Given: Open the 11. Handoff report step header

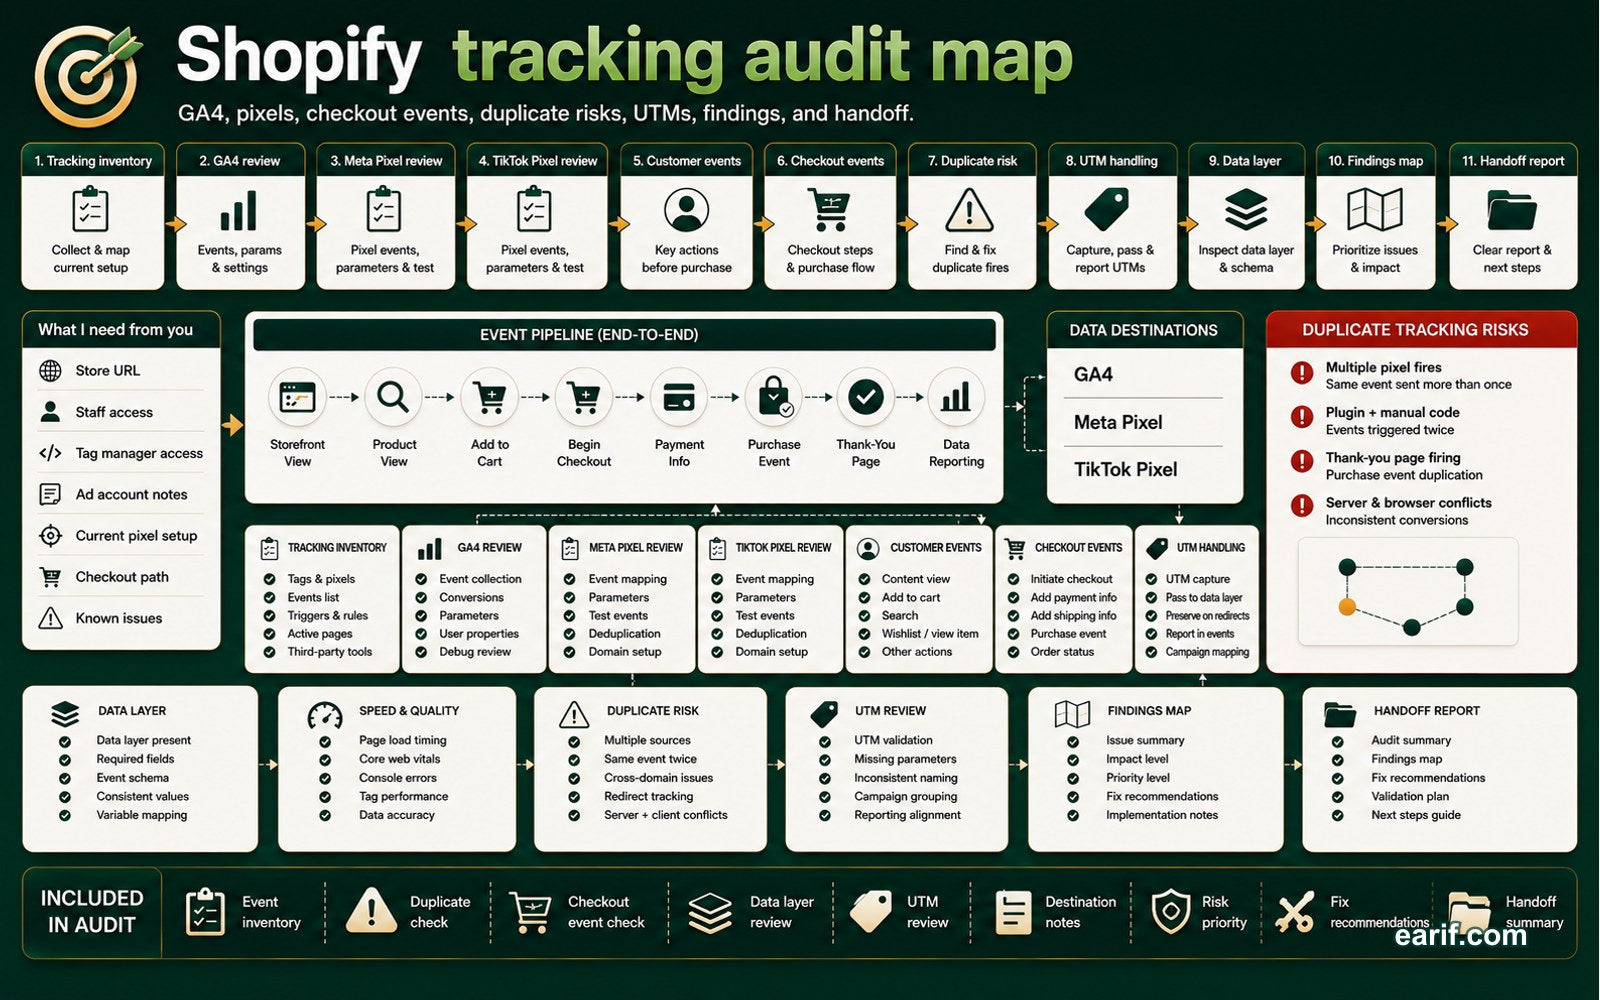Looking at the screenshot, I should pos(1513,160).
